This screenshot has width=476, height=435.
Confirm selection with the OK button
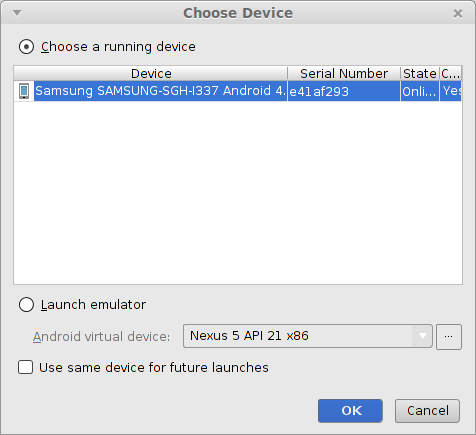(350, 411)
